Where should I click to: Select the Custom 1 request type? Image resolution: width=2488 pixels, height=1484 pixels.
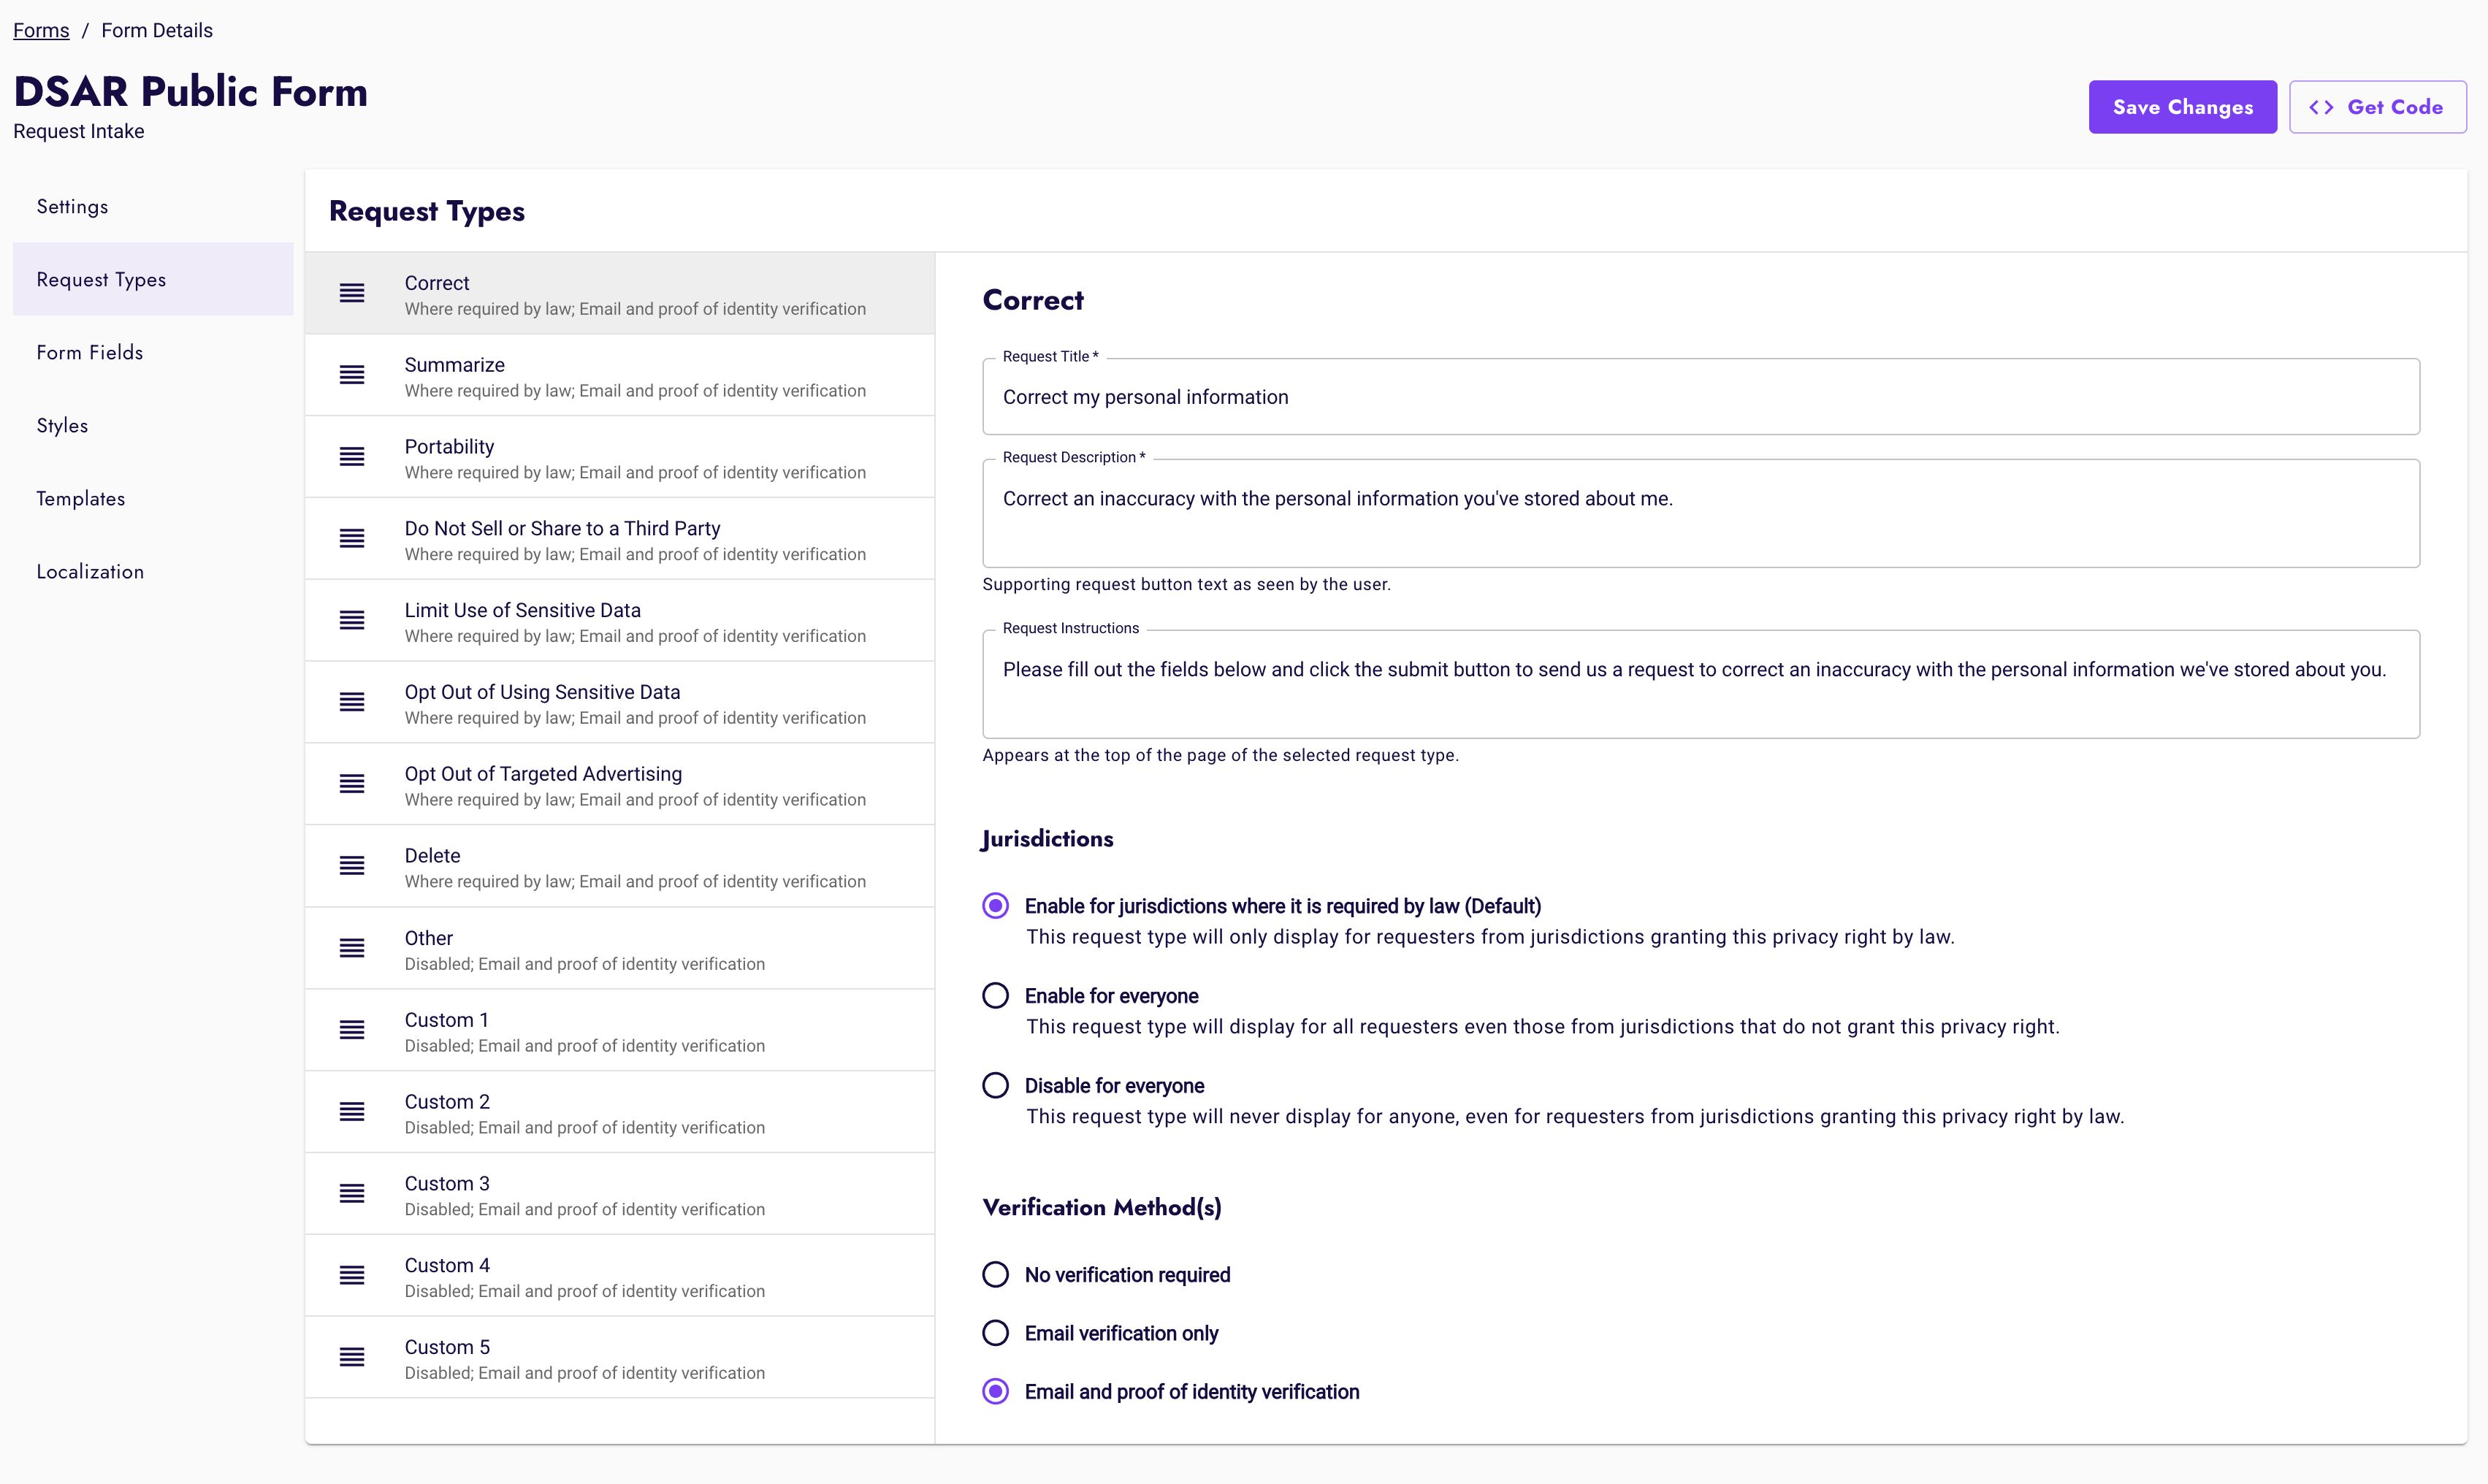tap(620, 1031)
